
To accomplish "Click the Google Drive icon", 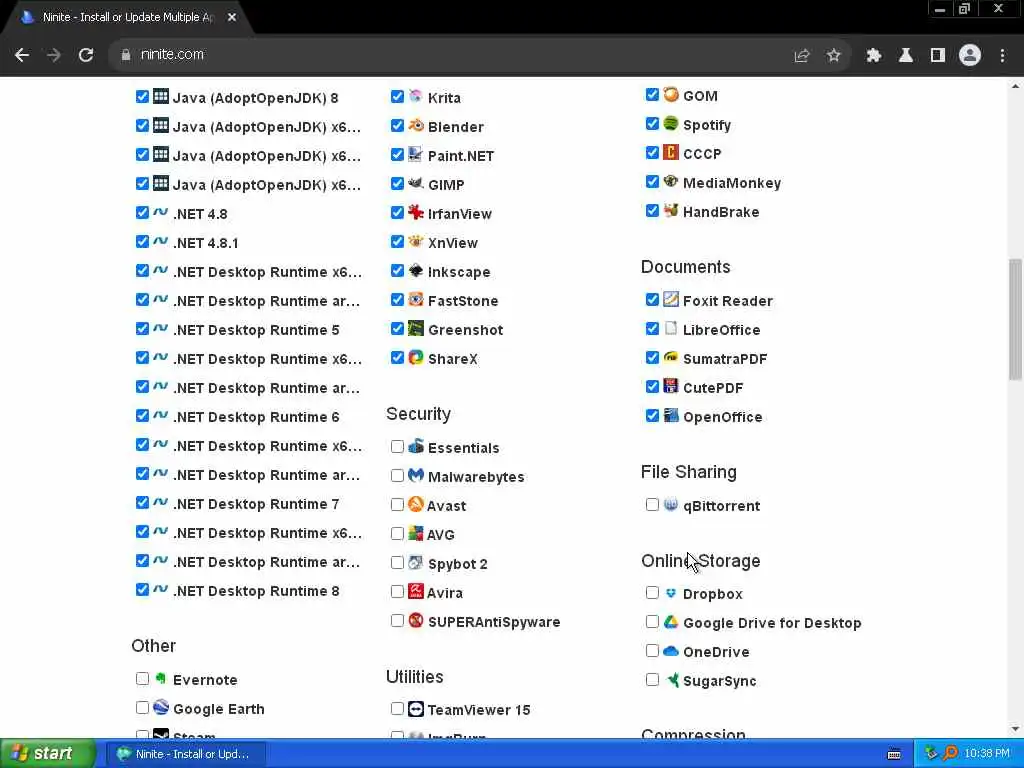I will pyautogui.click(x=671, y=622).
